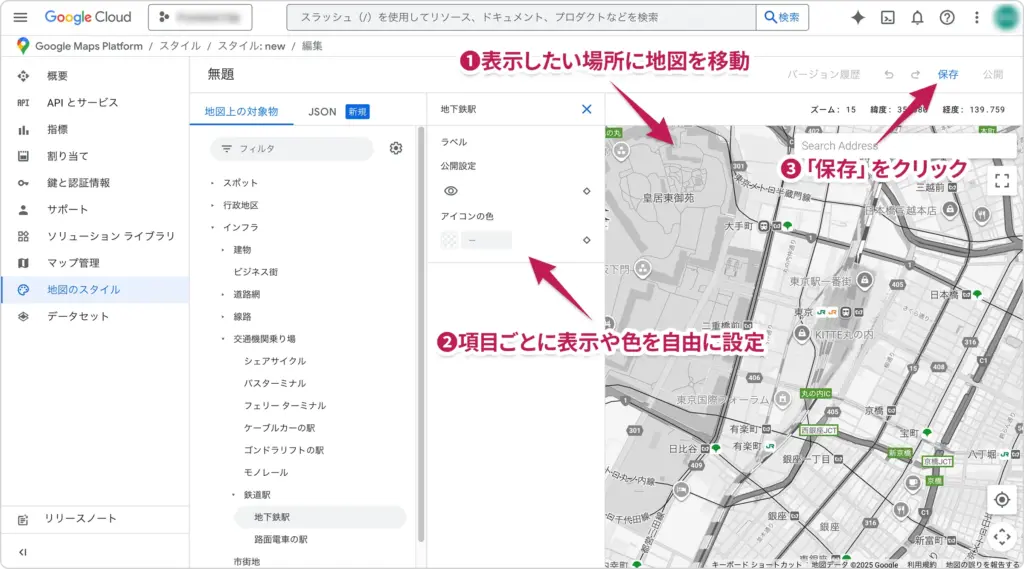
Task: Click the feature list vertical scrollbar
Action: (x=421, y=334)
